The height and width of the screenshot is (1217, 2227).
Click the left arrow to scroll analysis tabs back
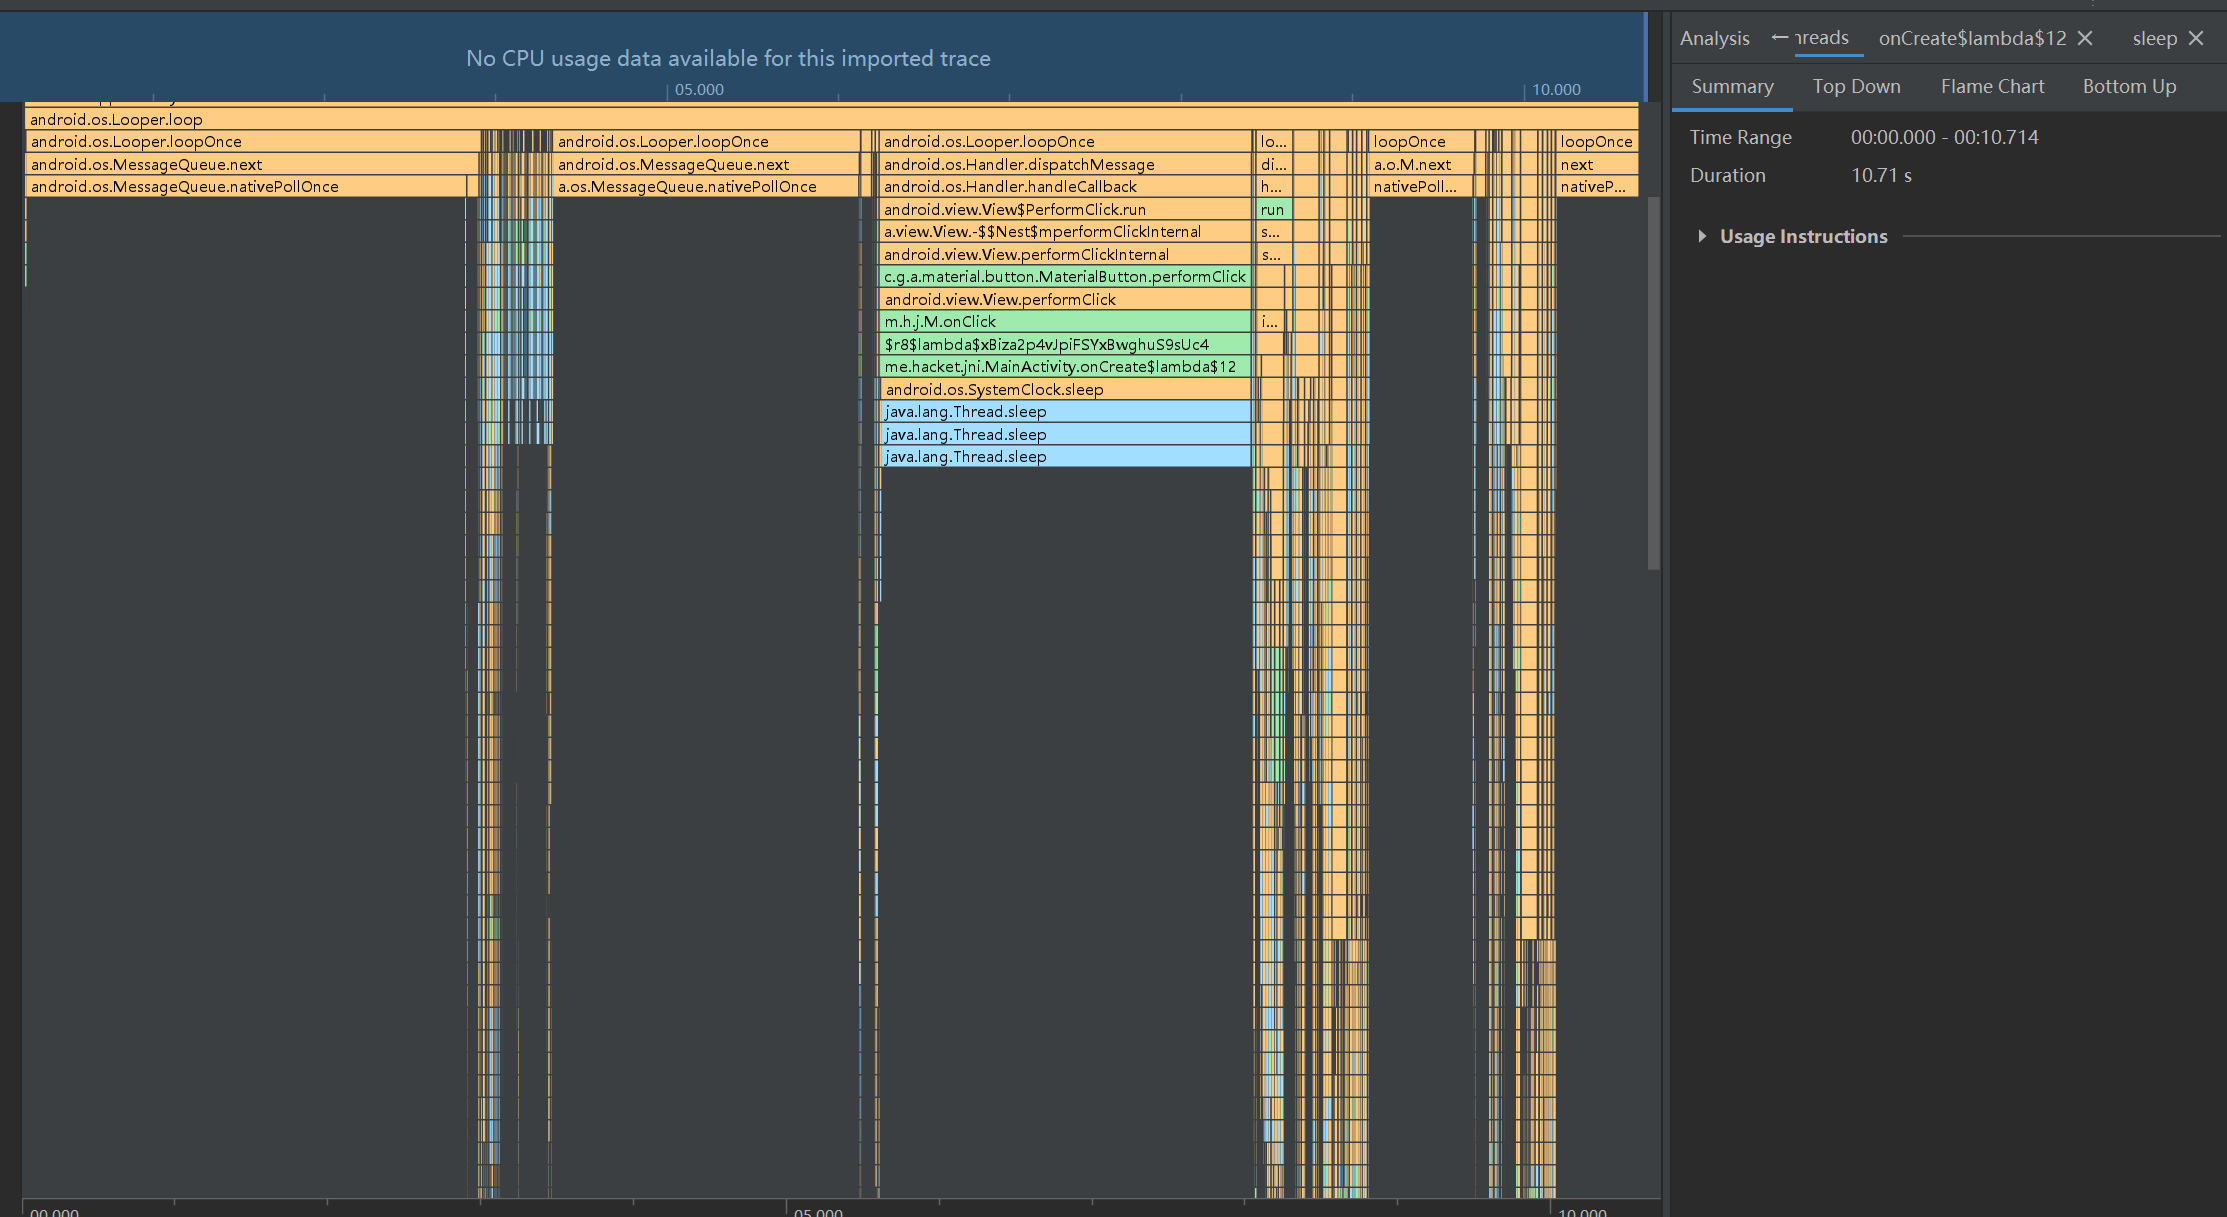pos(1779,38)
